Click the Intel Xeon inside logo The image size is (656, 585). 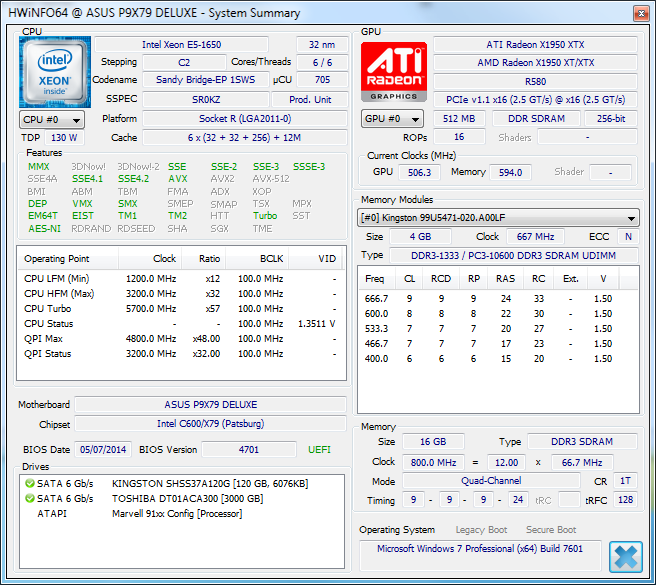click(55, 72)
